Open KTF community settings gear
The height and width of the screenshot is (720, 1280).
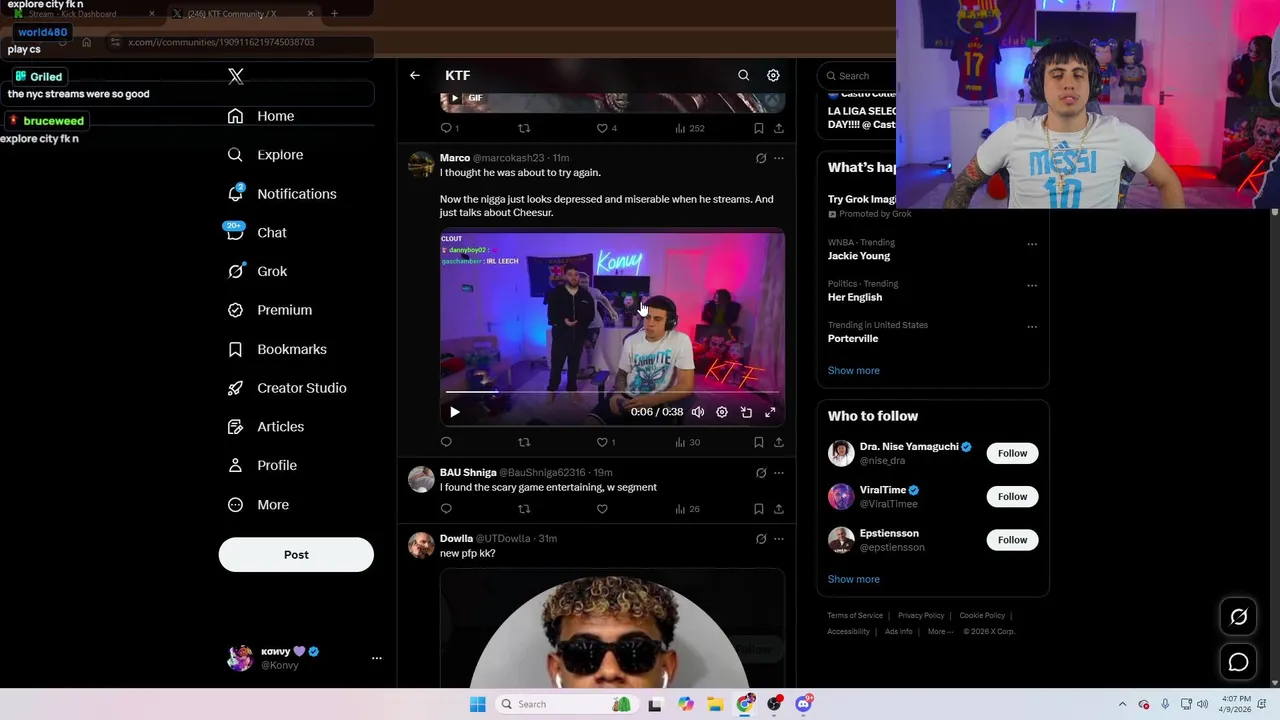(773, 75)
